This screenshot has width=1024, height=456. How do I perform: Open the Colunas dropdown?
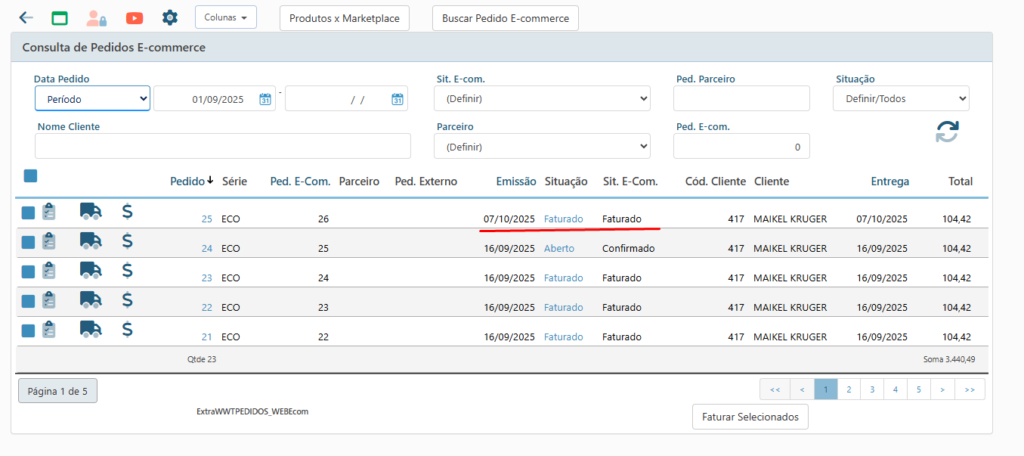[225, 17]
